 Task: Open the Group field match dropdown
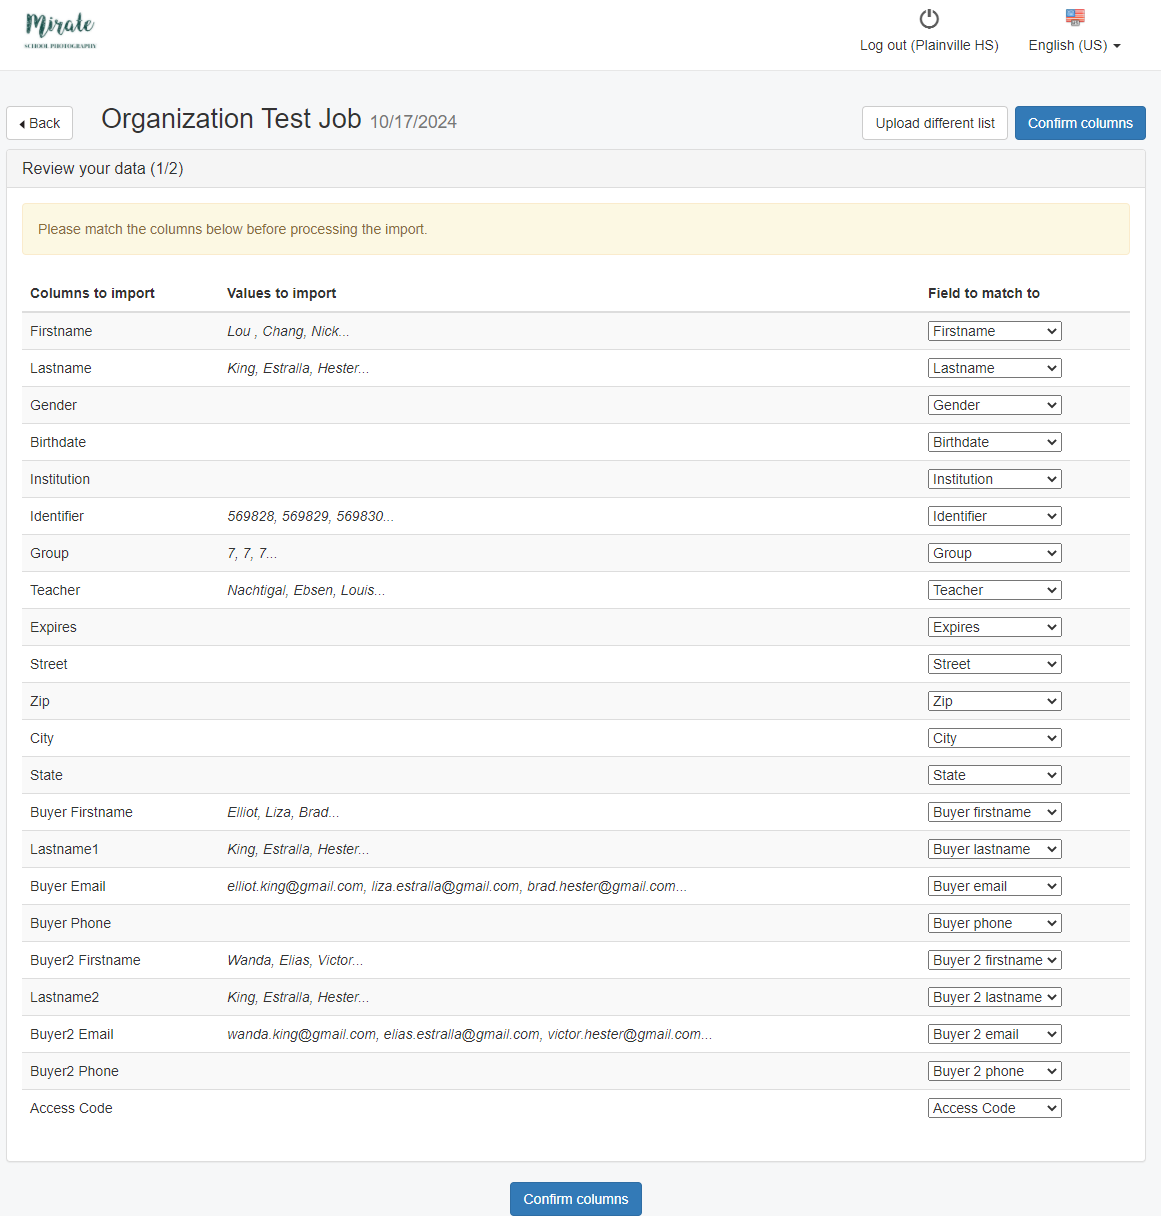click(x=994, y=553)
